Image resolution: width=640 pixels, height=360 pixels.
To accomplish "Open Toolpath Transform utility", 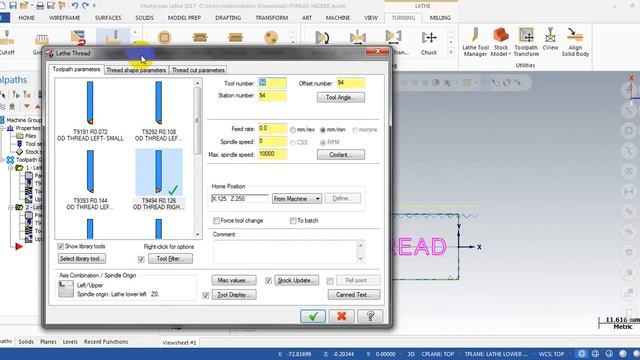I will pyautogui.click(x=526, y=42).
